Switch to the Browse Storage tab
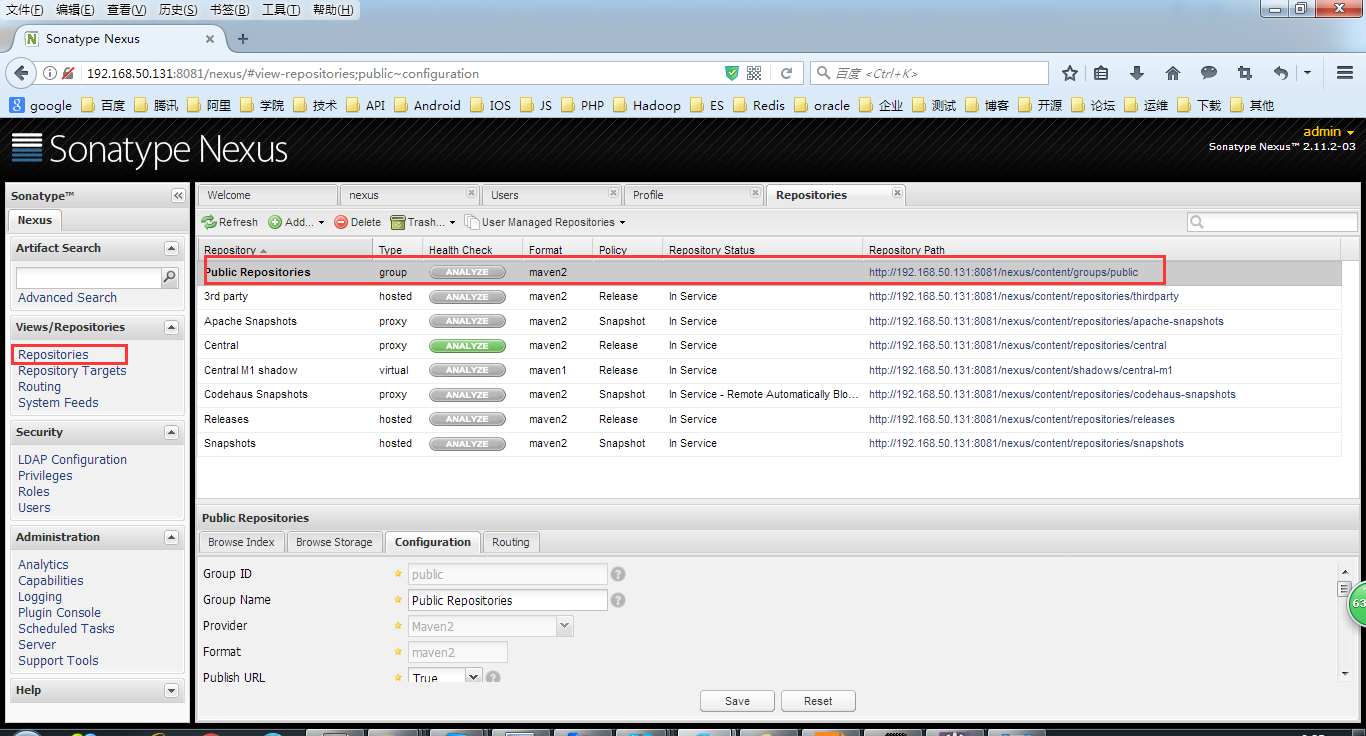This screenshot has height=736, width=1366. (334, 542)
